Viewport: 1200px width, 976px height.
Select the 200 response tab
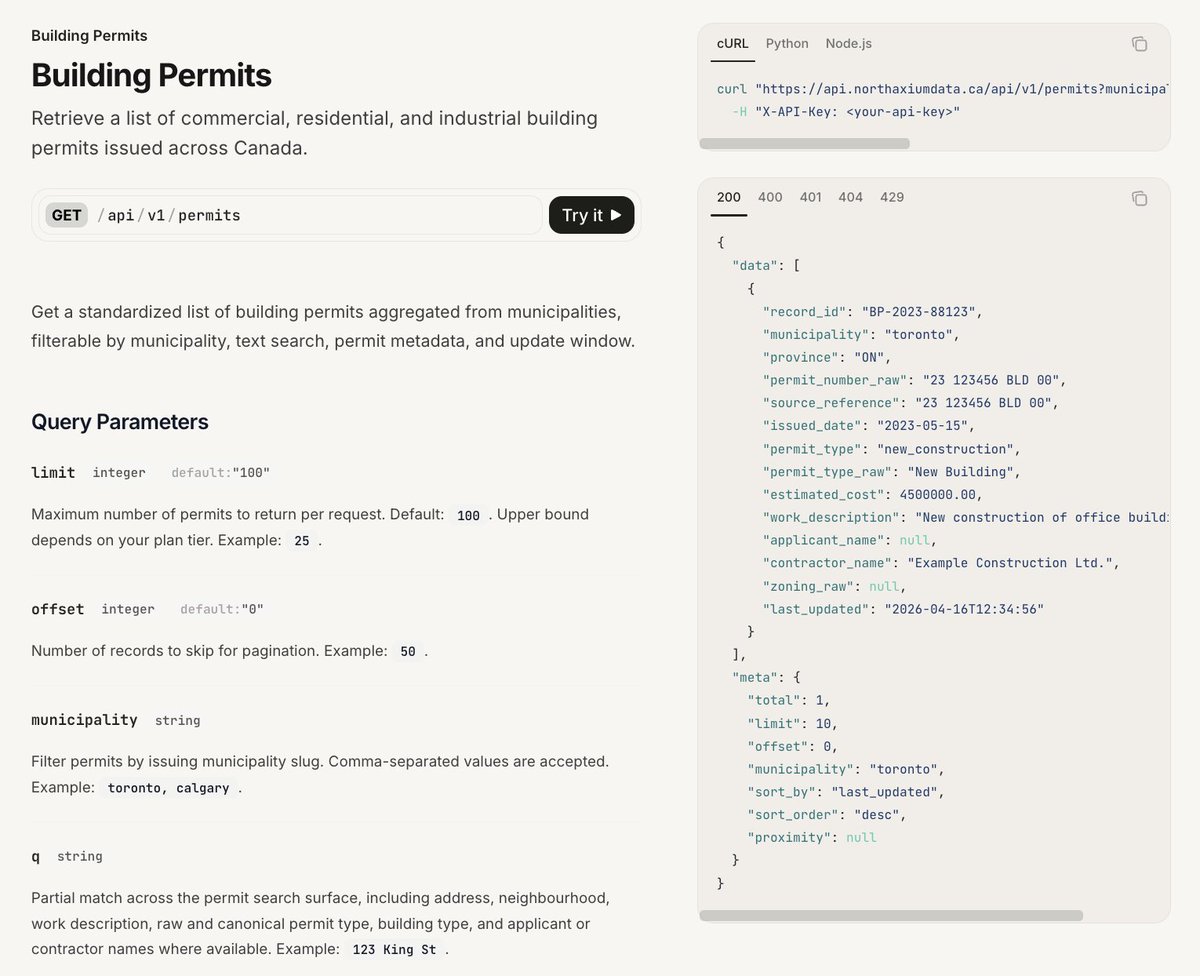pos(729,198)
